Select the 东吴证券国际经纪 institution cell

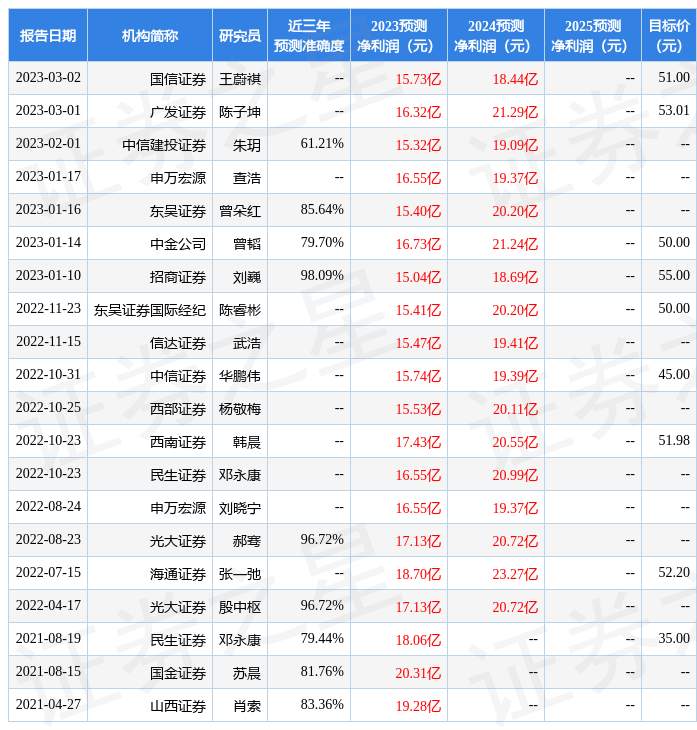(150, 310)
